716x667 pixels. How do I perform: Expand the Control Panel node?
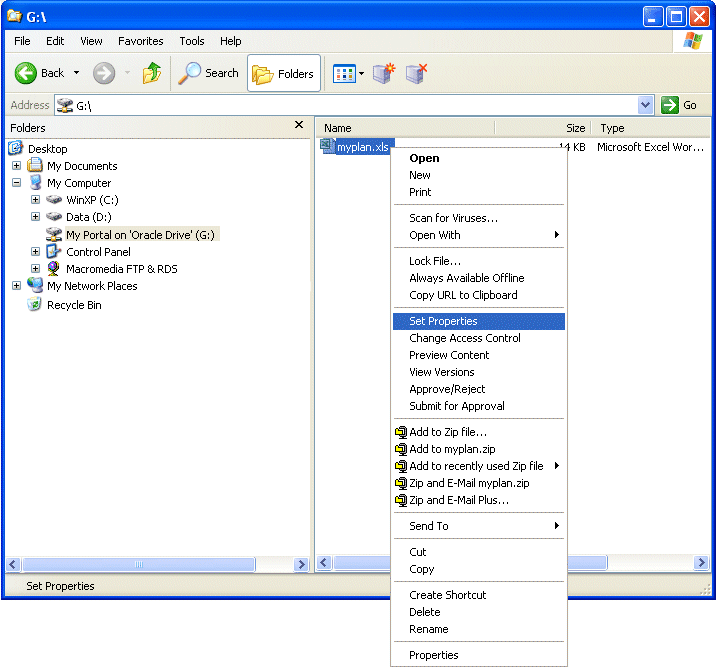coord(35,252)
